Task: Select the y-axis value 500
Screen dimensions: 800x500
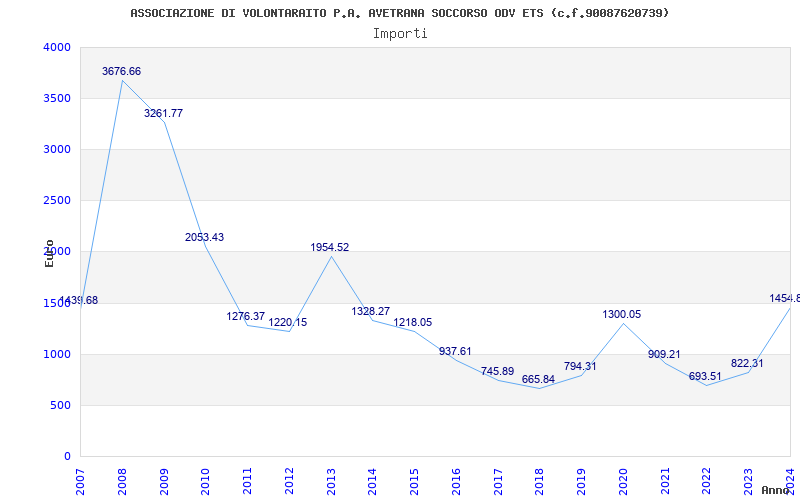Action: coord(61,405)
